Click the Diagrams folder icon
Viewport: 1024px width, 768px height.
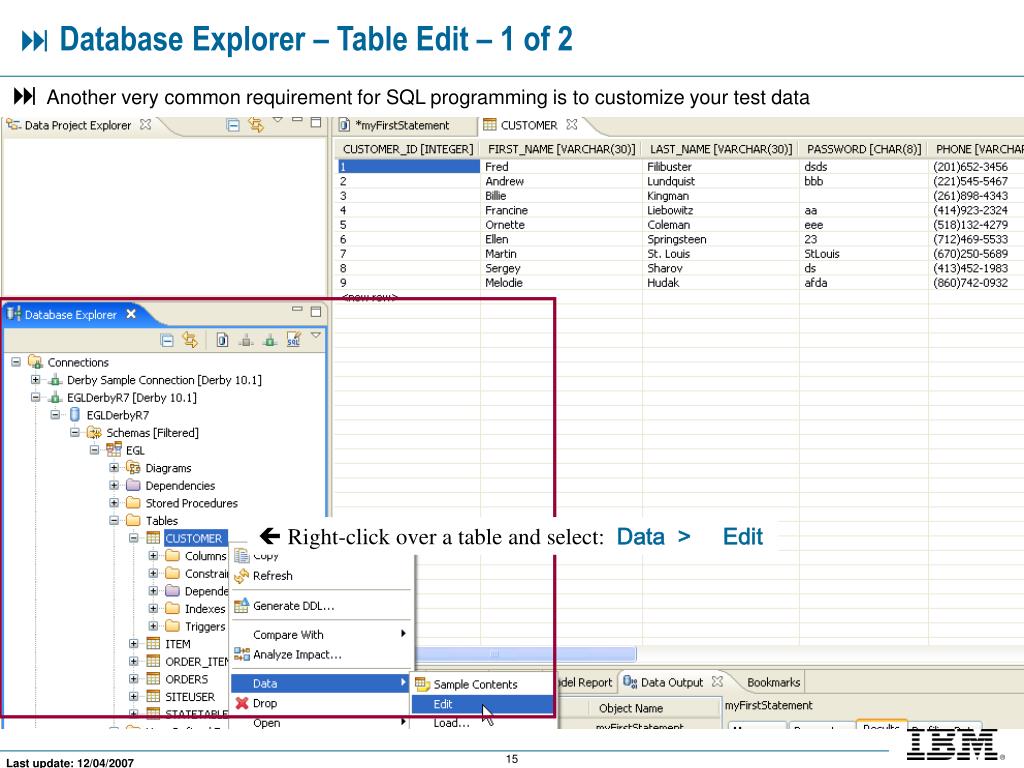pos(133,468)
